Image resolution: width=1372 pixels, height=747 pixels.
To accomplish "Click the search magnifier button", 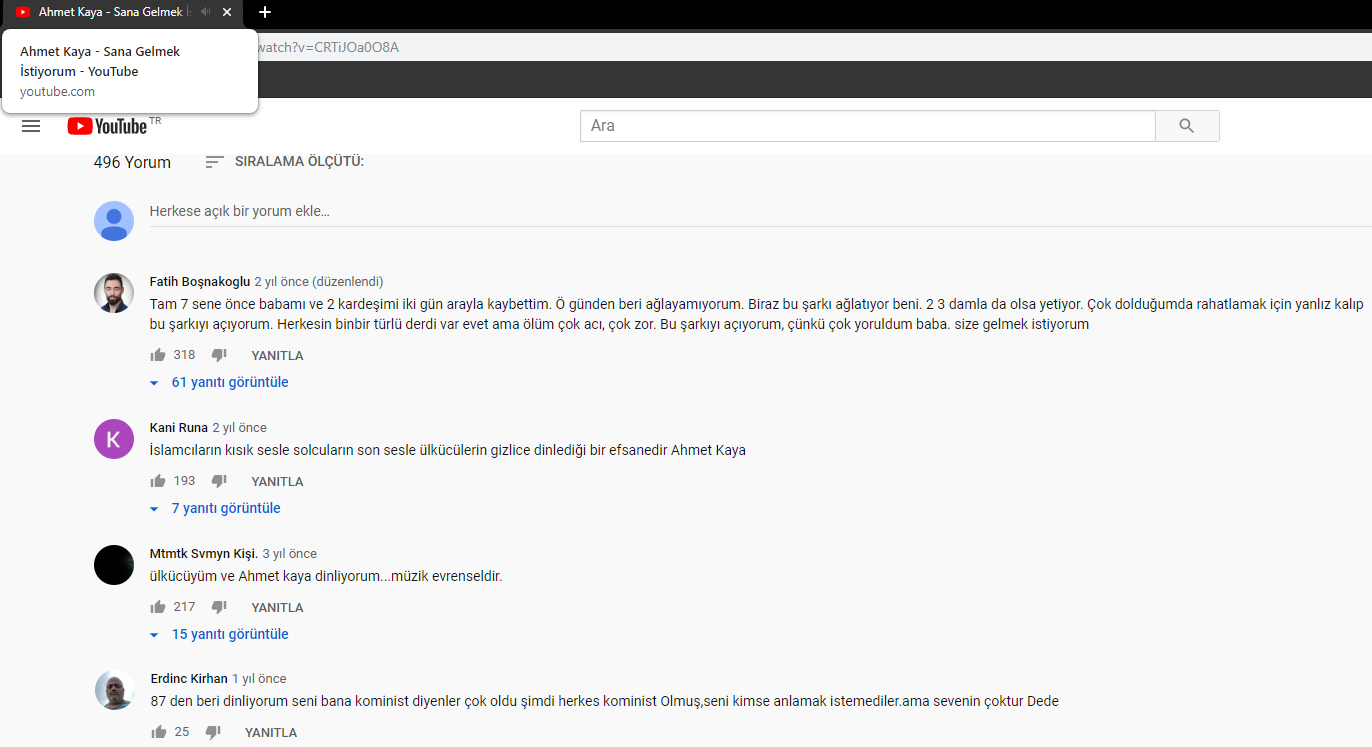I will [1187, 126].
